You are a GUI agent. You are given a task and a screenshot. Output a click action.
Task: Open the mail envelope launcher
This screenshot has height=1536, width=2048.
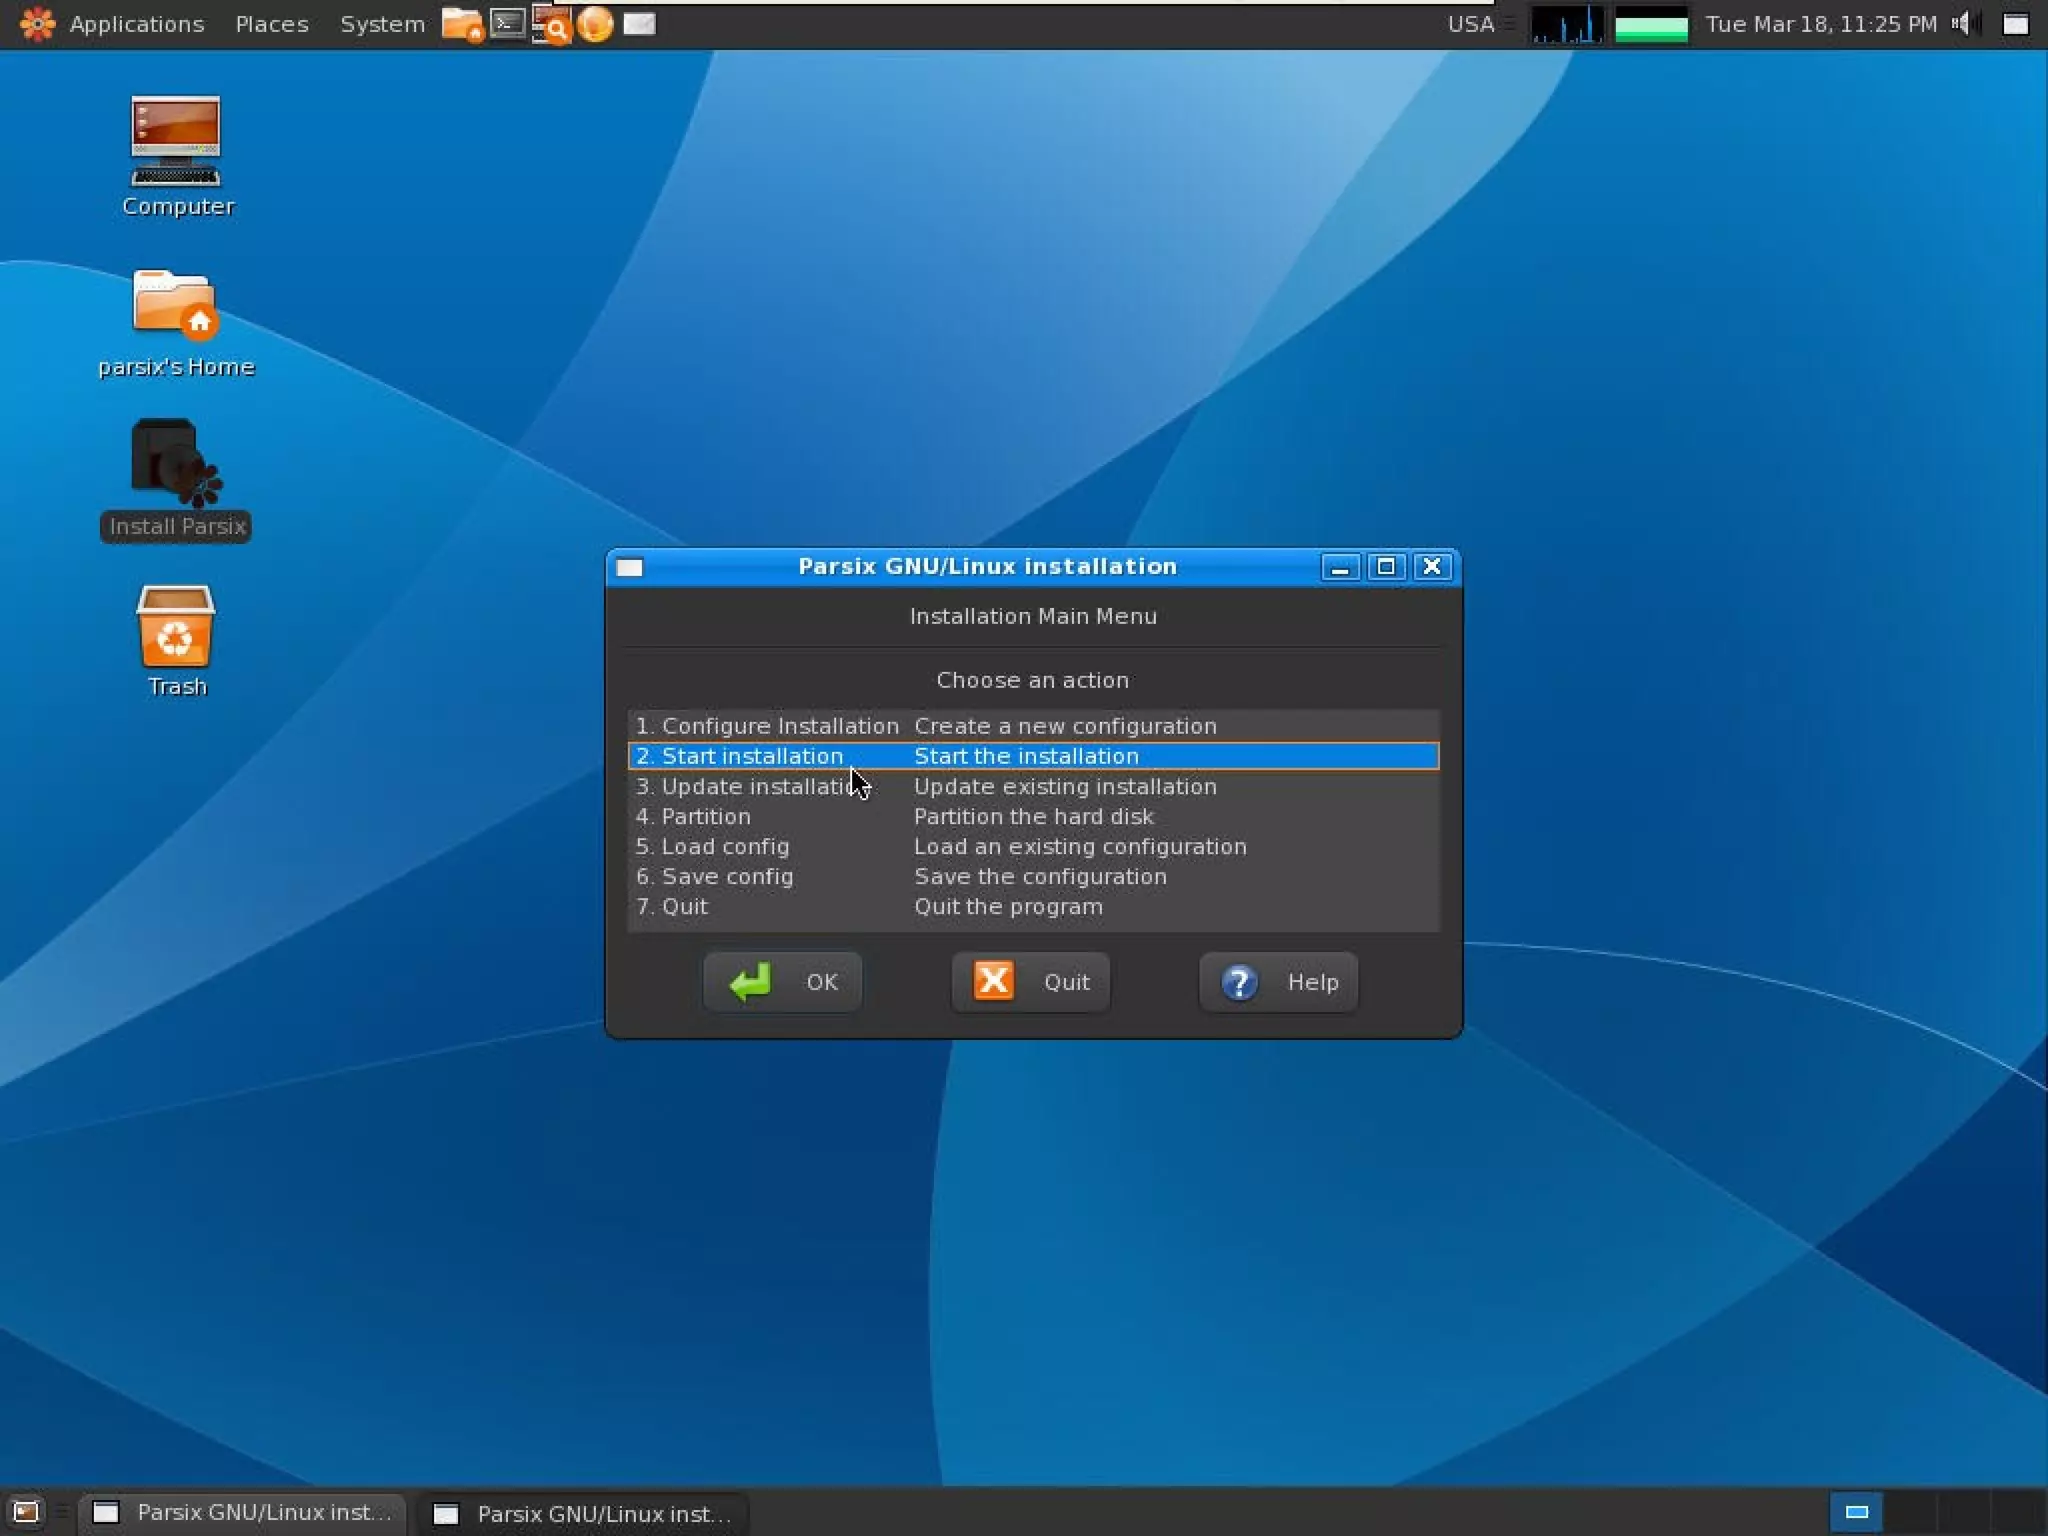(x=639, y=24)
